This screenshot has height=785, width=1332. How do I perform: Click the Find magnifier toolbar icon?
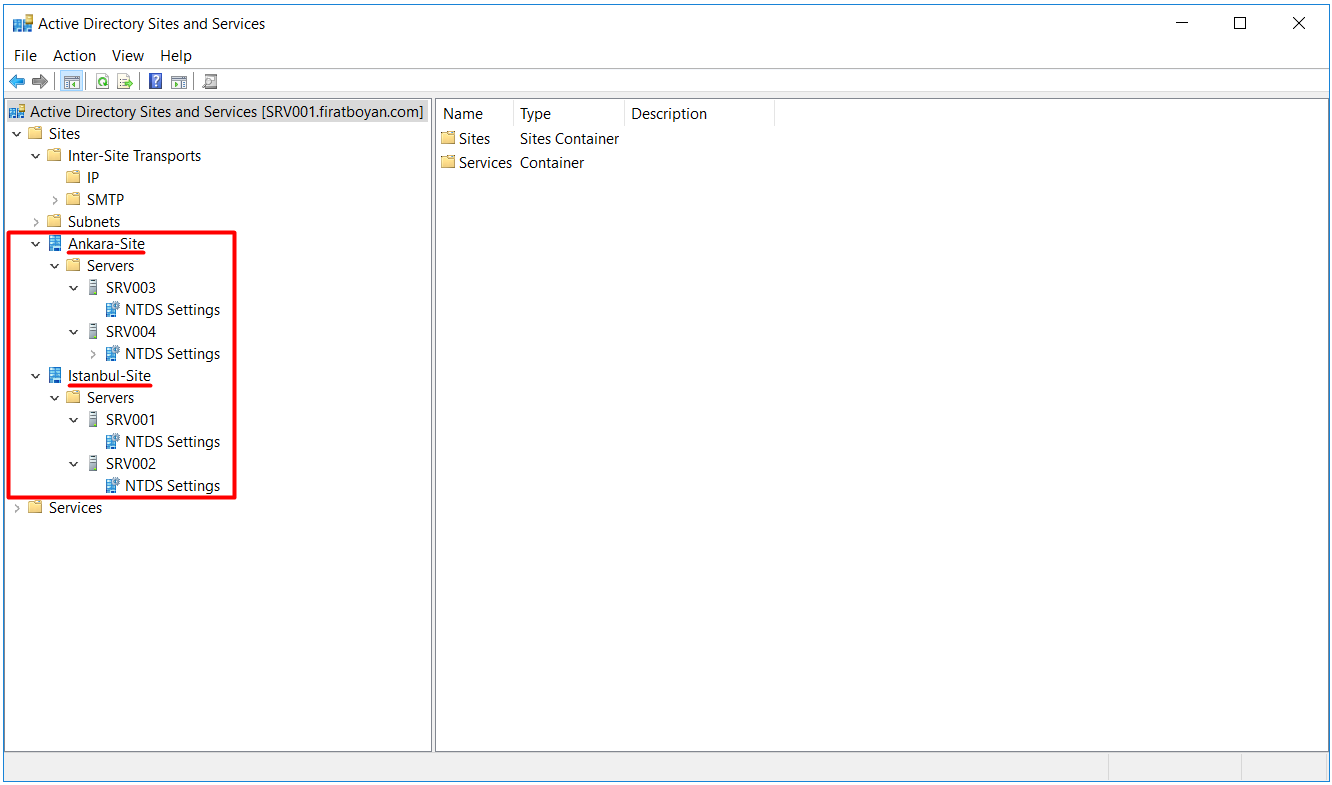point(210,81)
